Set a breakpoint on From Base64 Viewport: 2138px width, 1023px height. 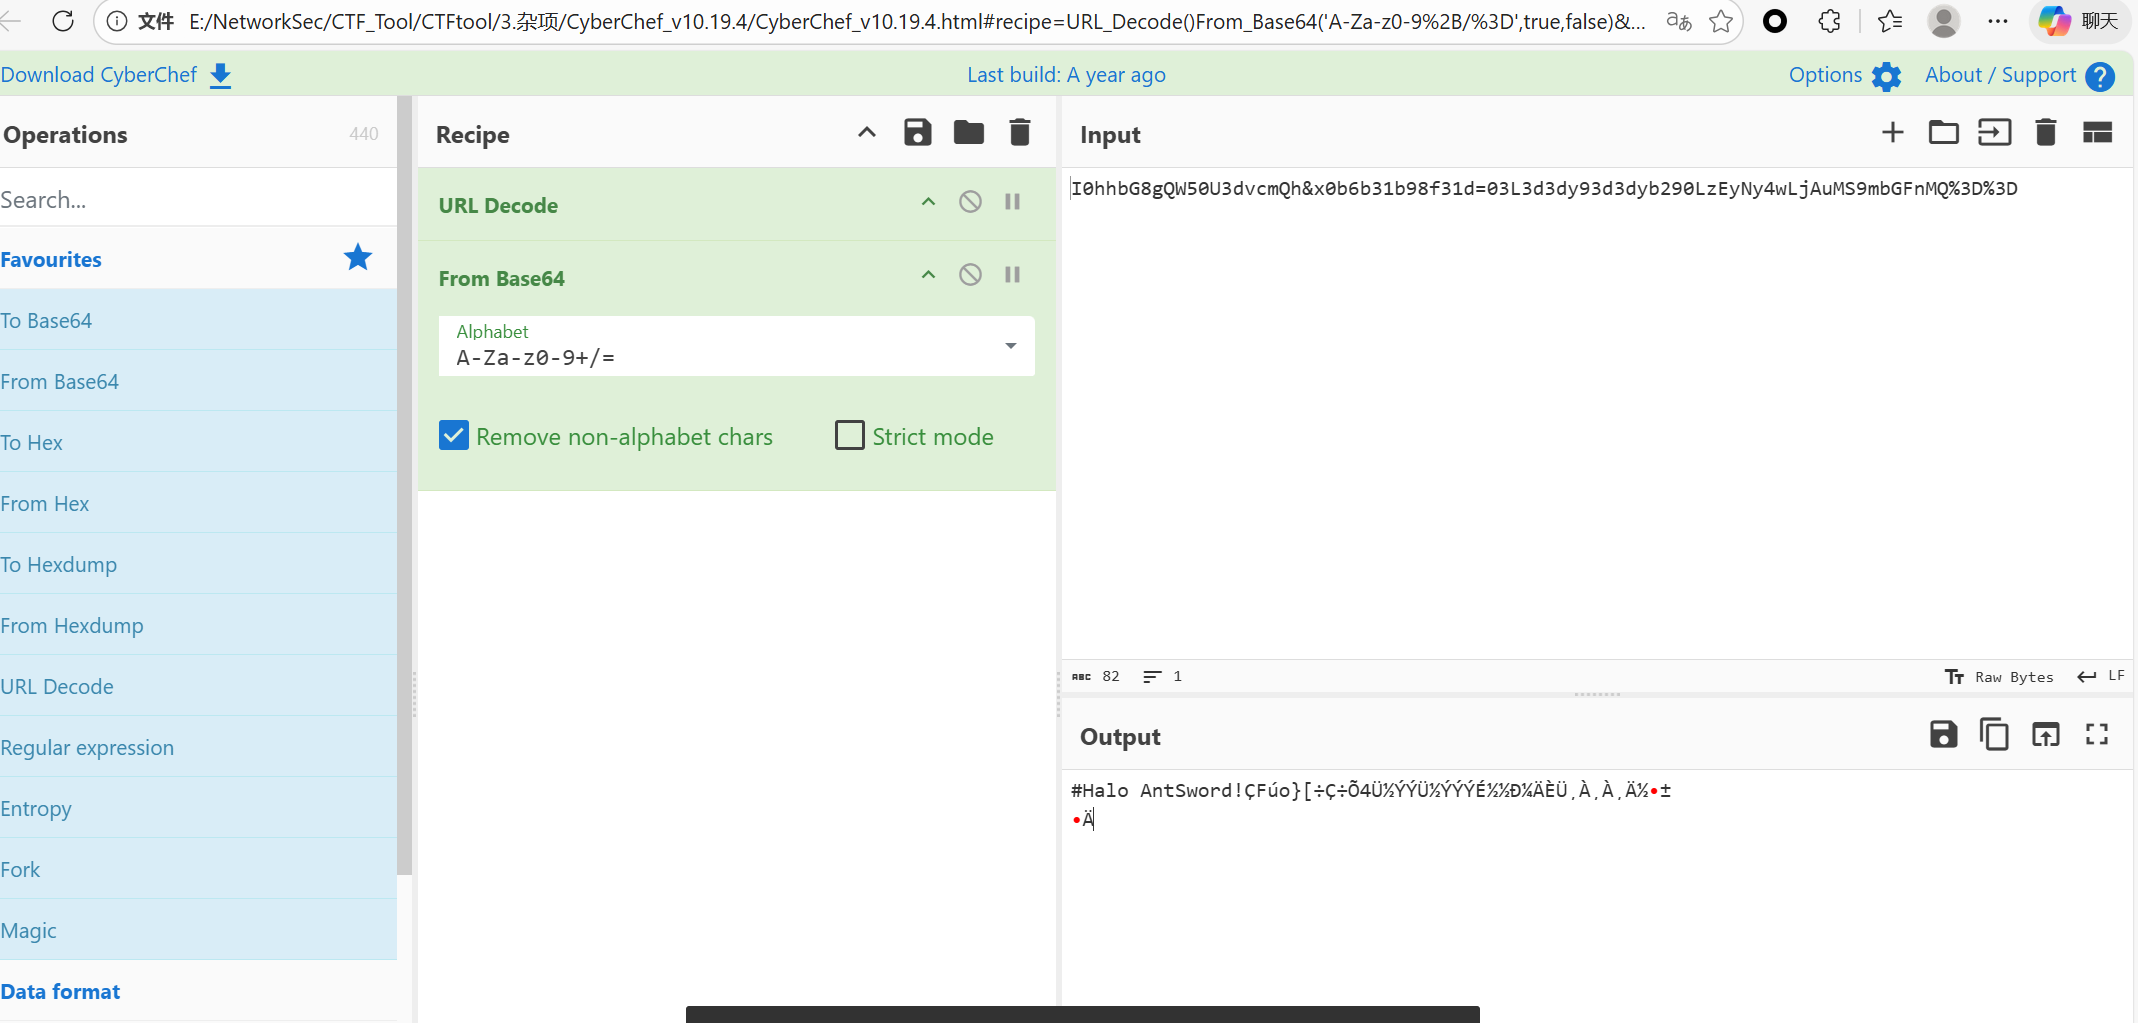pos(1012,275)
